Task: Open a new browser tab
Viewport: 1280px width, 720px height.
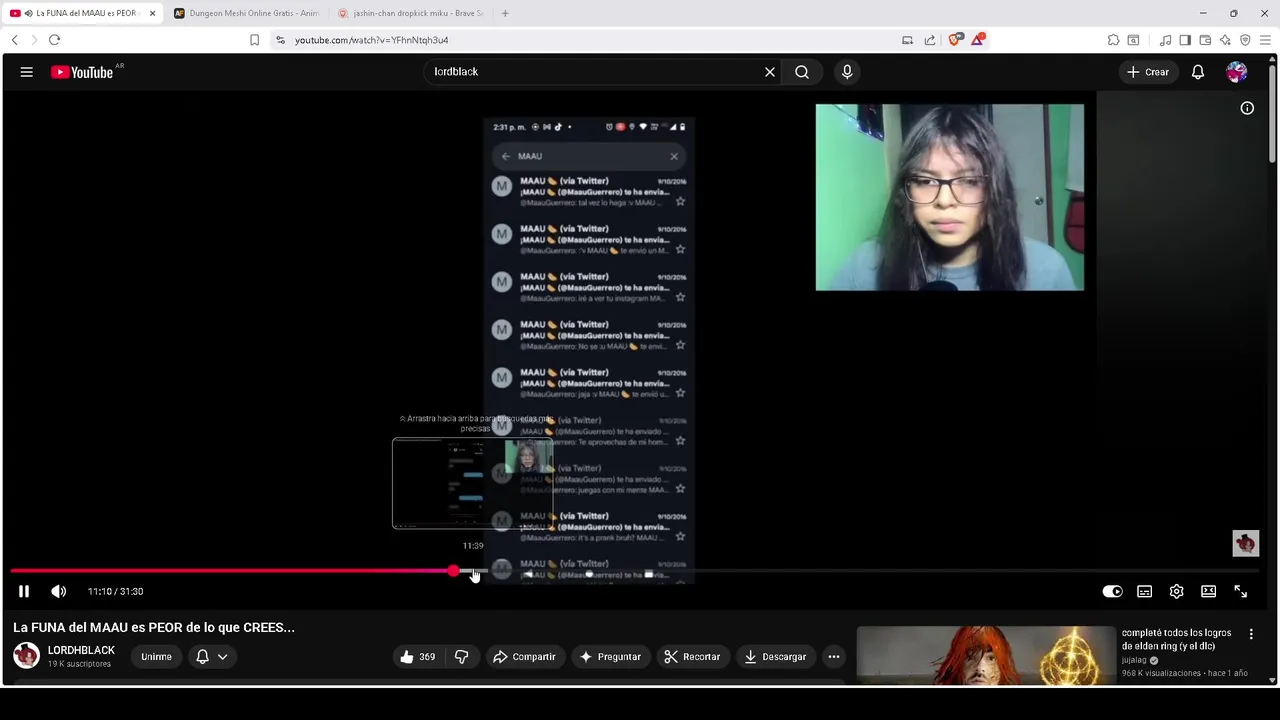Action: 505,13
